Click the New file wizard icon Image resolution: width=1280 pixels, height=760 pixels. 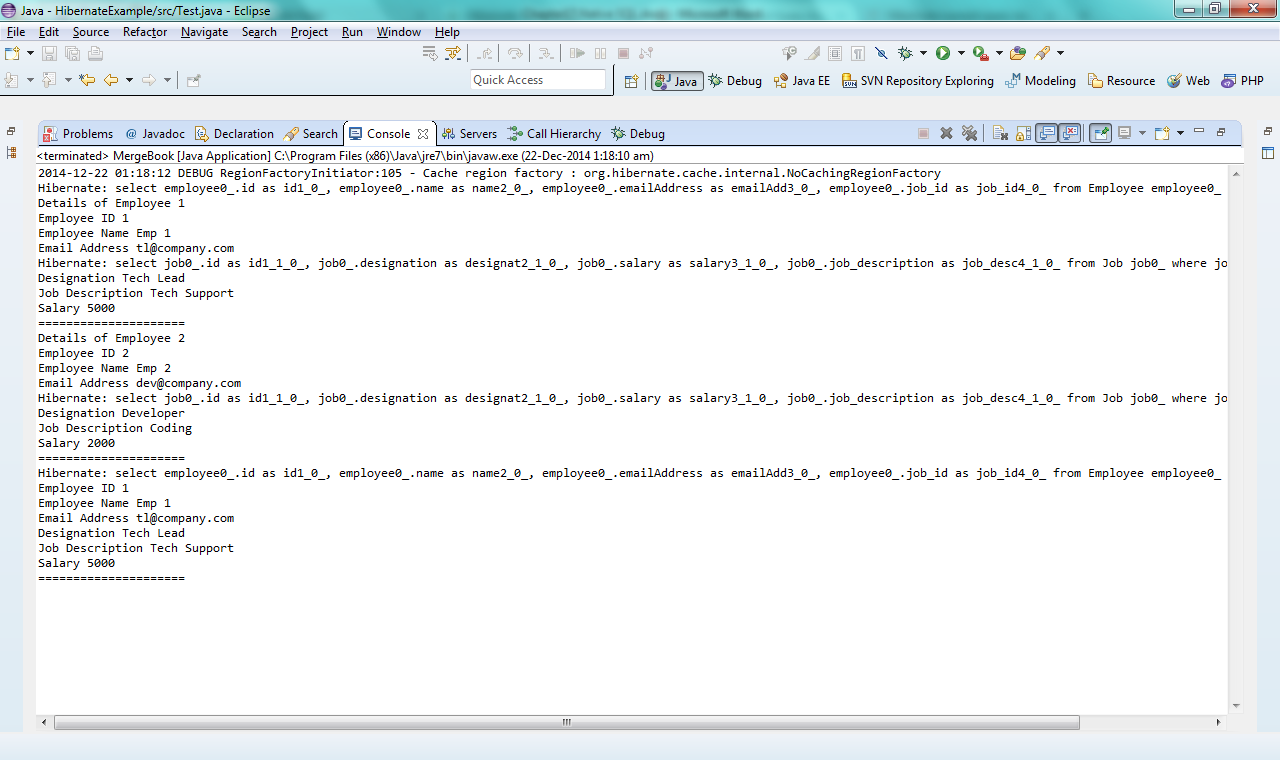coord(12,53)
